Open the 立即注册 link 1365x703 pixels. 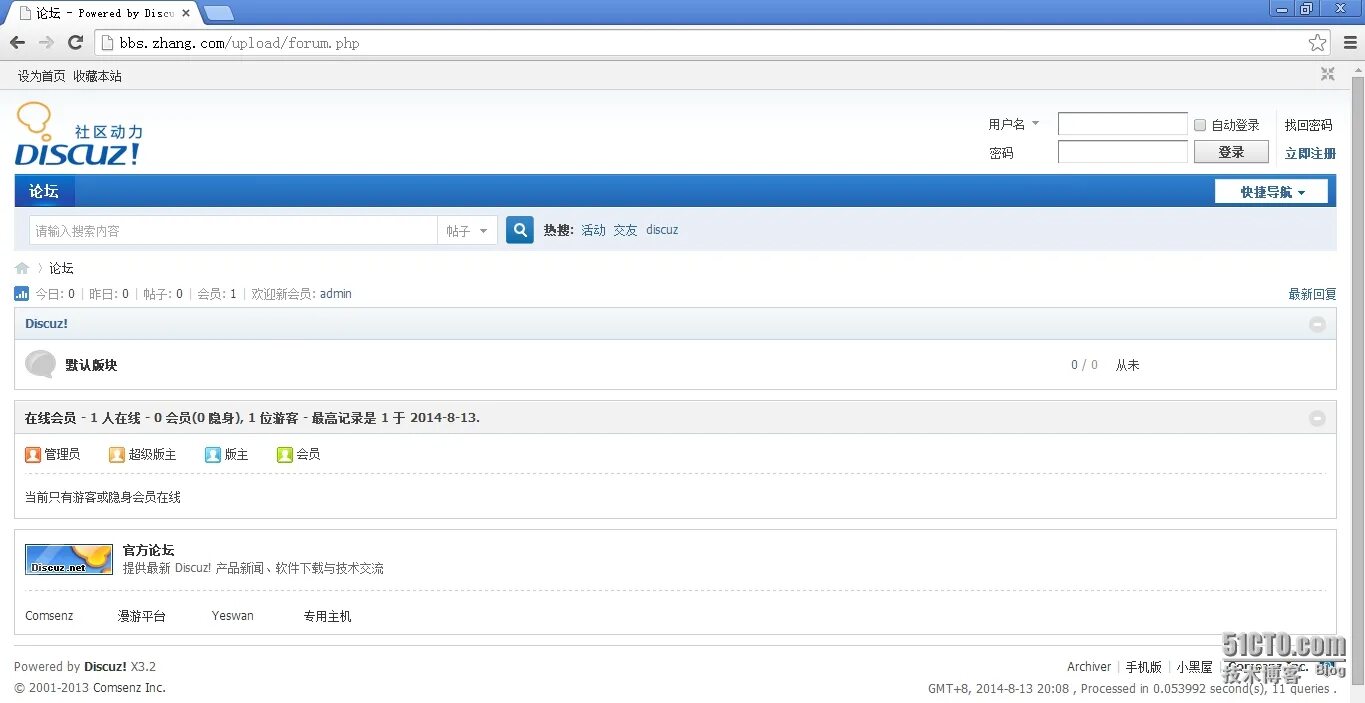coord(1310,154)
